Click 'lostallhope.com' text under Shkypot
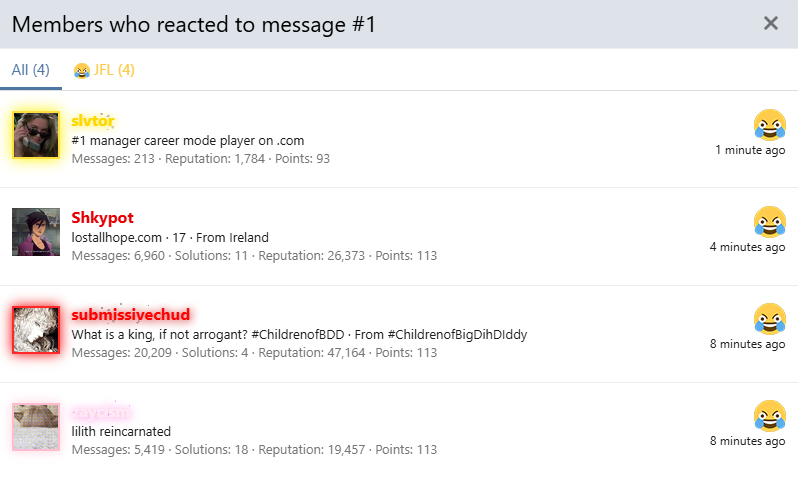The image size is (798, 478). (x=117, y=238)
